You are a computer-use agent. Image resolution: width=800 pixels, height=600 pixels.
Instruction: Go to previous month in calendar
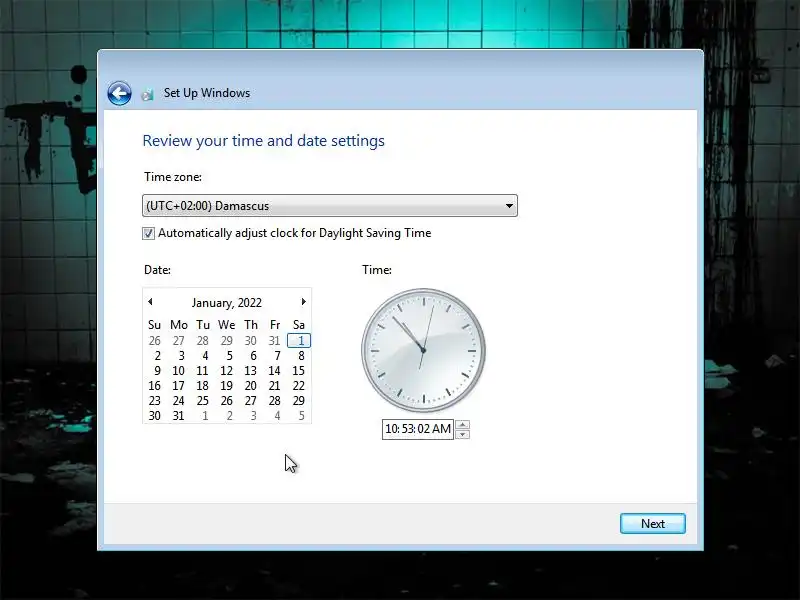pos(150,302)
